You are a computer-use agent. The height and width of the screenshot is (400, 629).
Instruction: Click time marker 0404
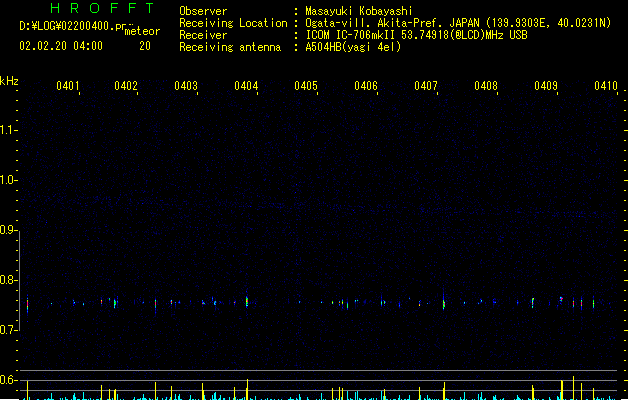tap(246, 86)
